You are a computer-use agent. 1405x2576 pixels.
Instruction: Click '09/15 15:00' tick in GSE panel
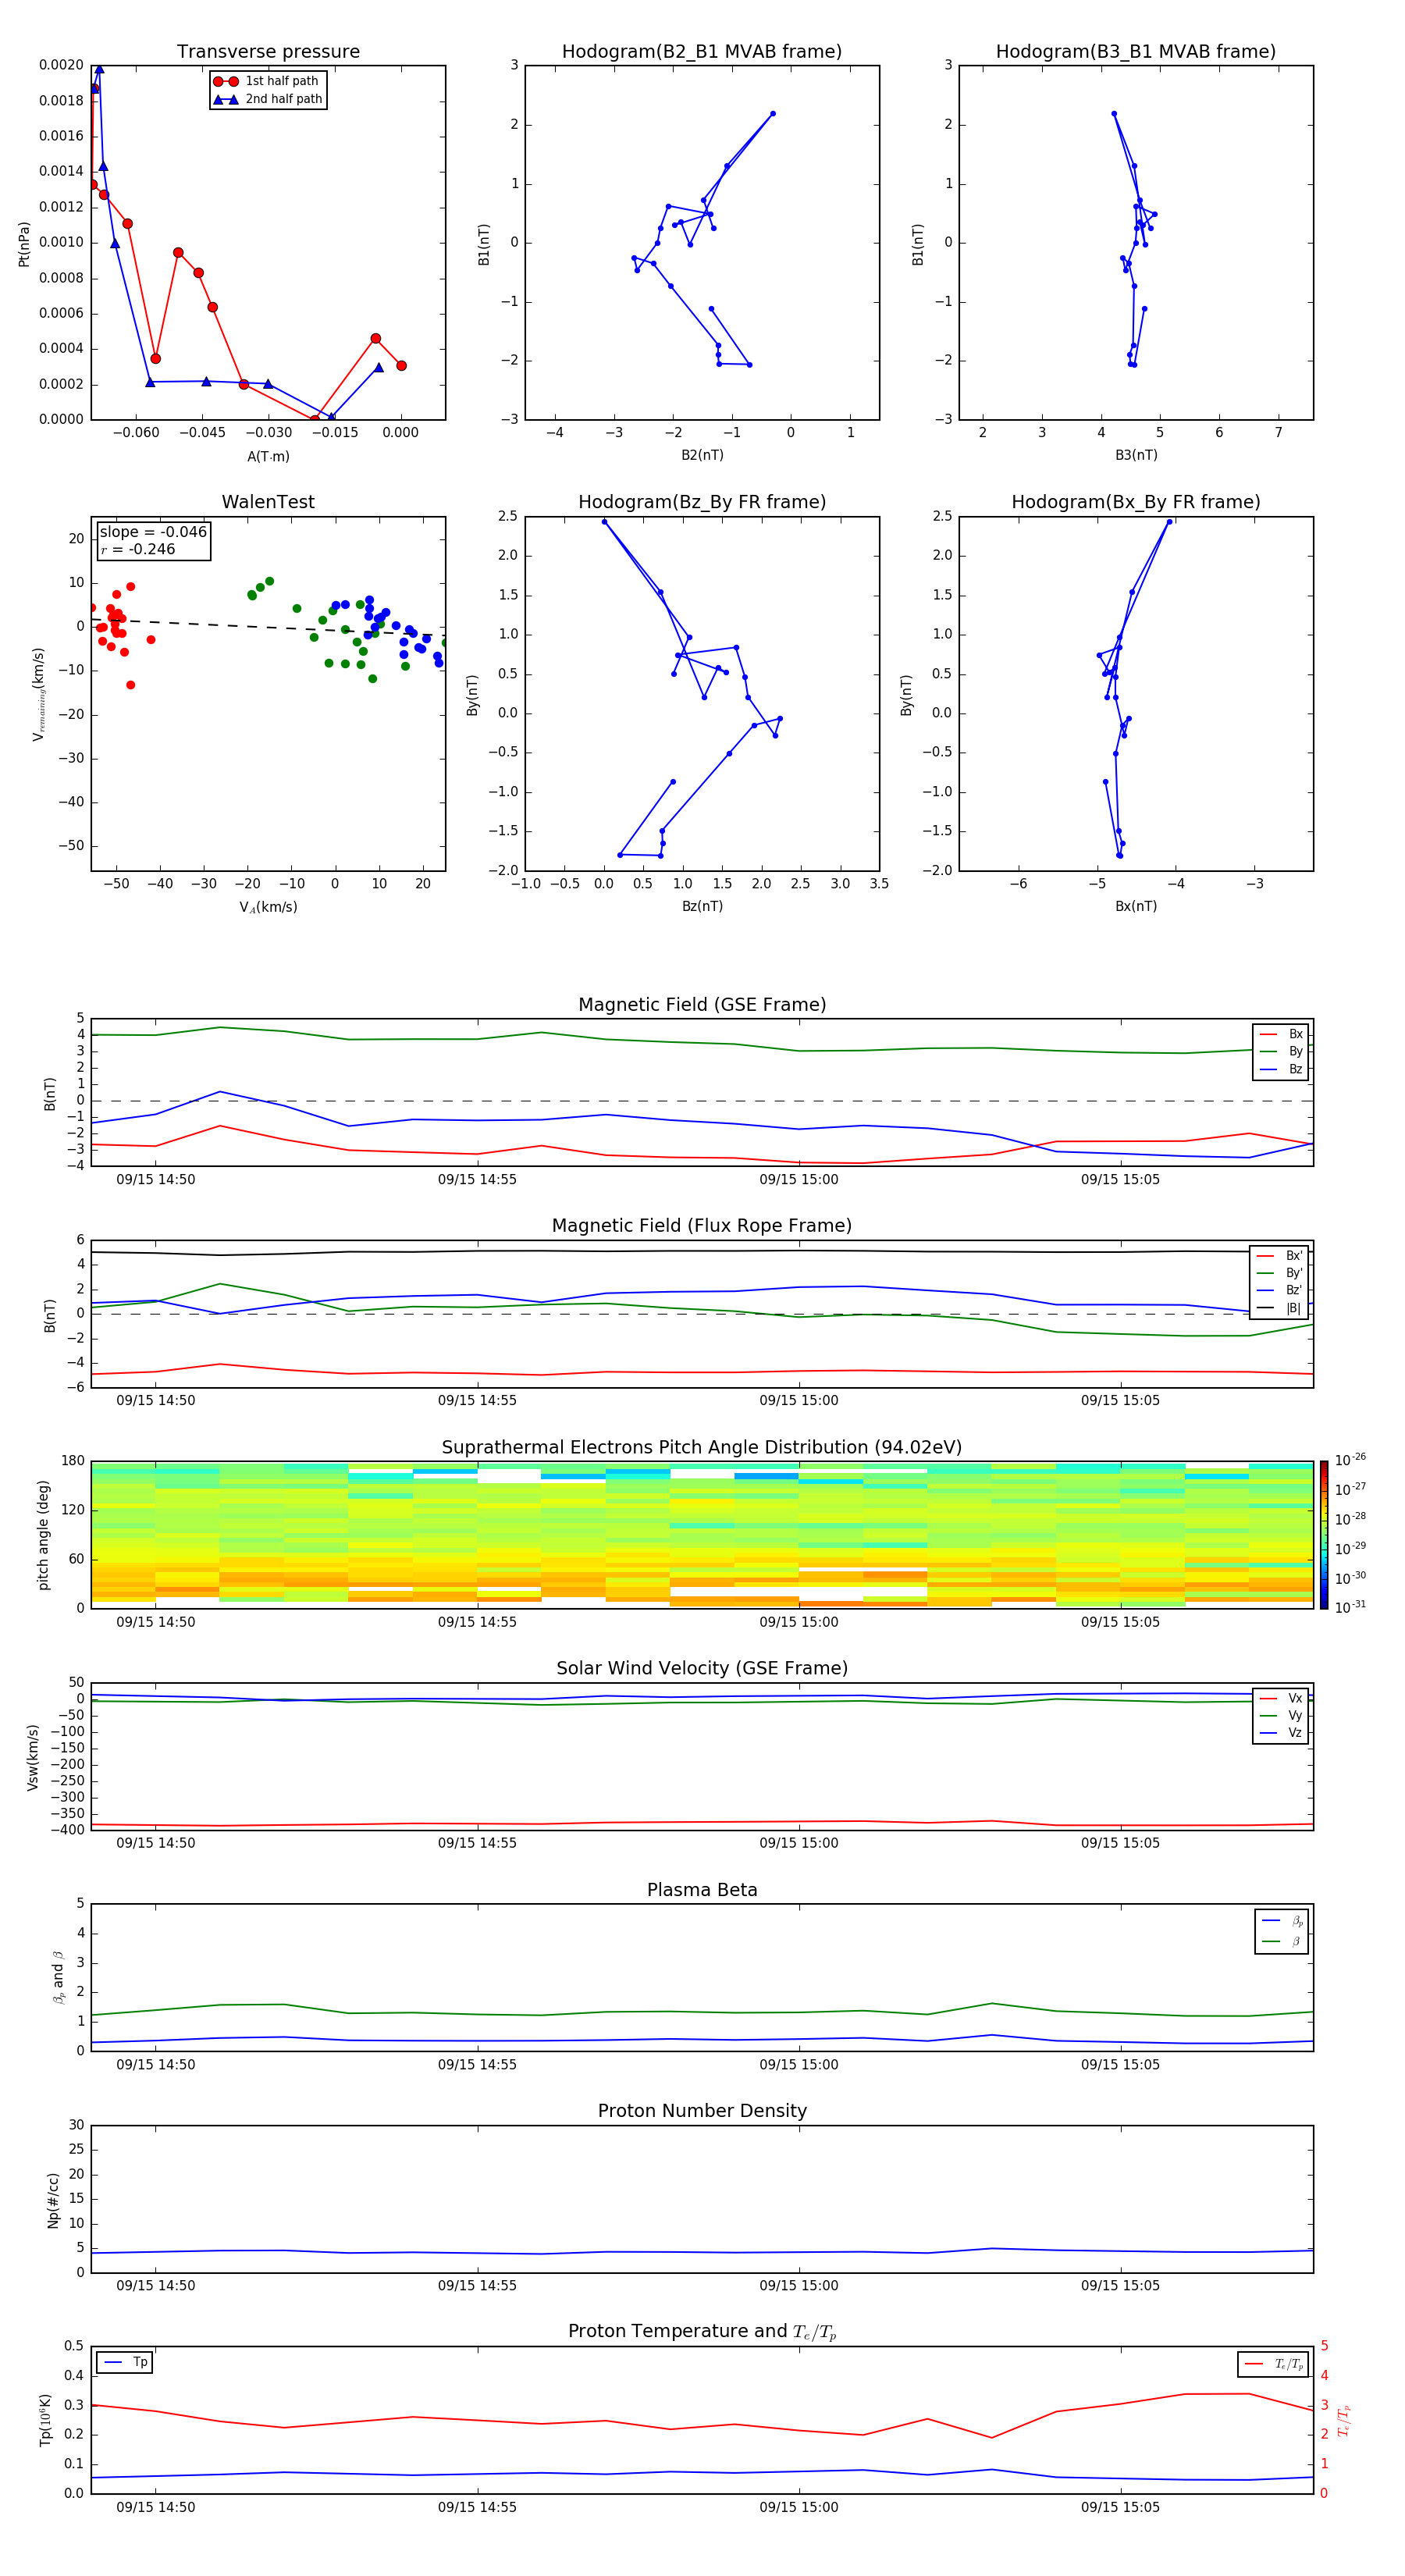(x=799, y=1180)
